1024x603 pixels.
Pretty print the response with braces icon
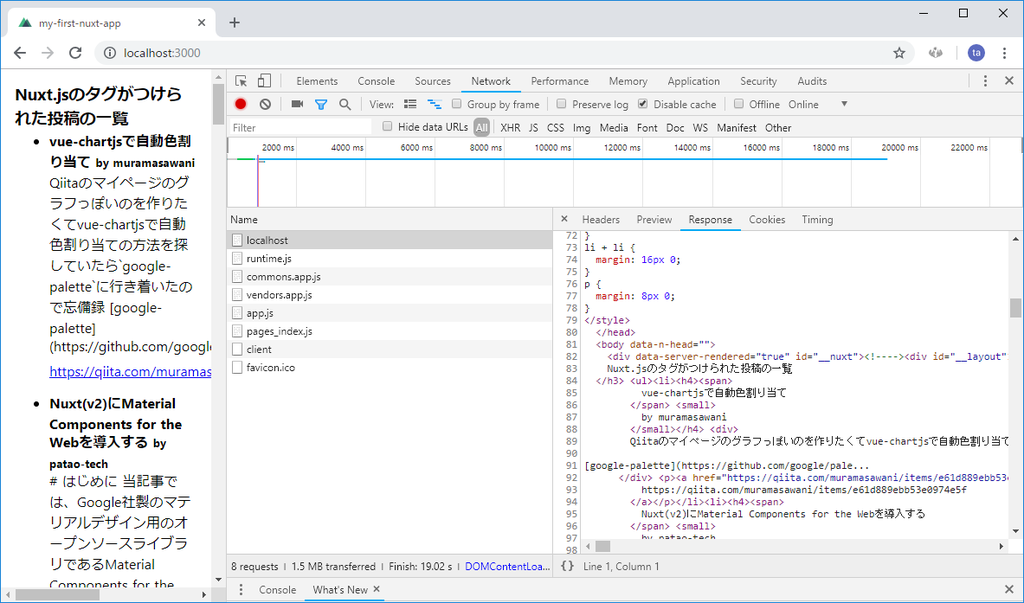click(x=568, y=566)
